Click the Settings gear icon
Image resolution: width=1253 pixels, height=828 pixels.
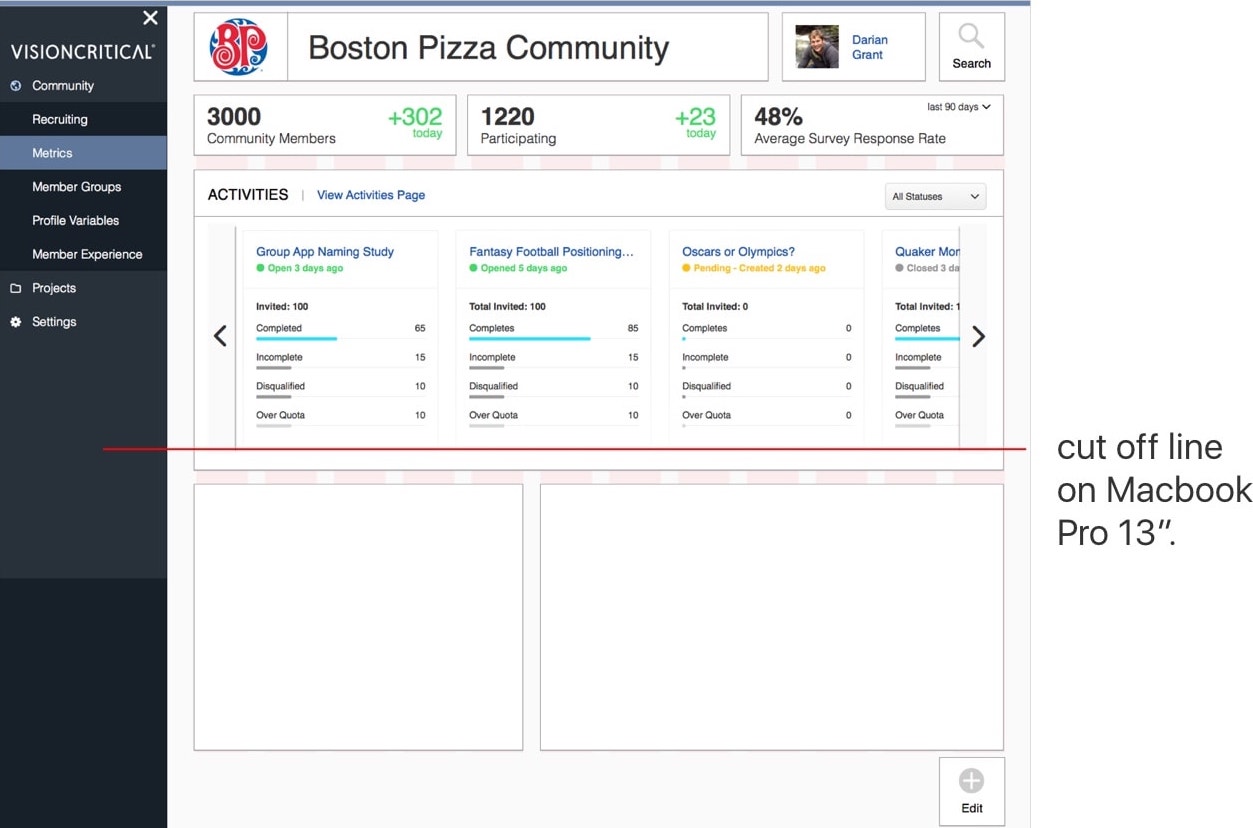pyautogui.click(x=16, y=322)
